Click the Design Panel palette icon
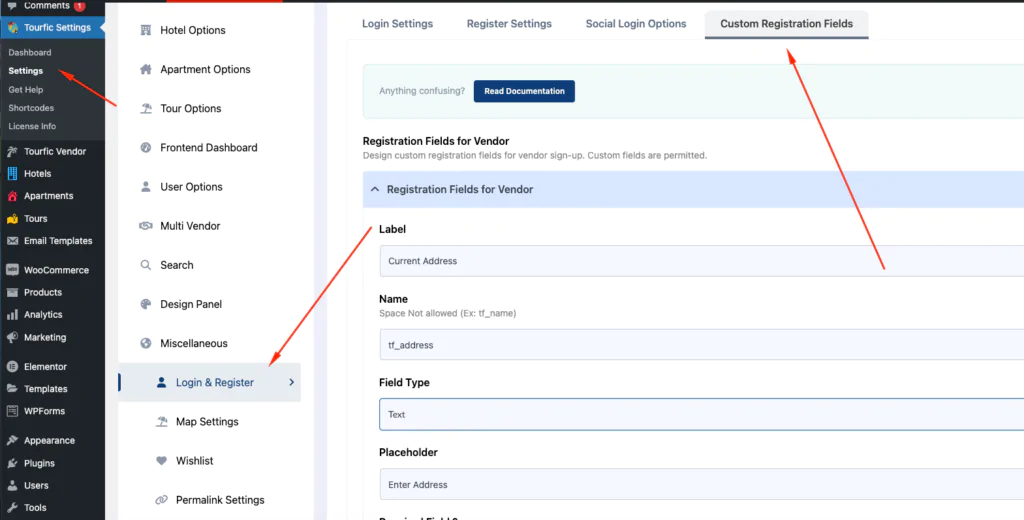The height and width of the screenshot is (520, 1024). [146, 304]
